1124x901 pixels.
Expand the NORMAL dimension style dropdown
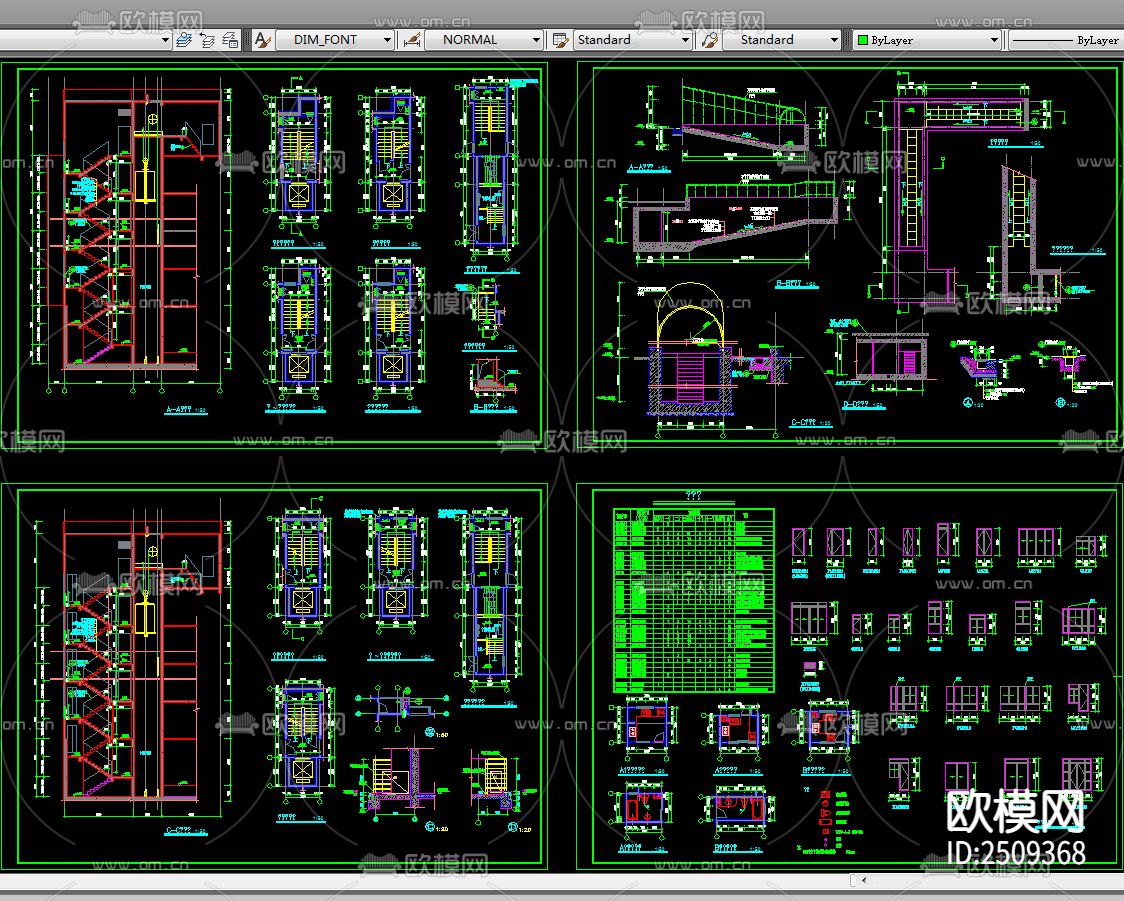[535, 40]
